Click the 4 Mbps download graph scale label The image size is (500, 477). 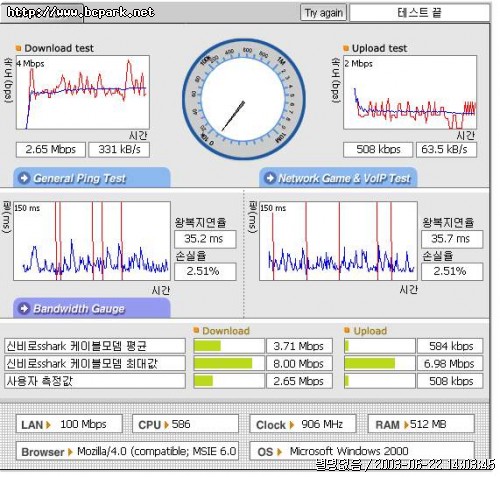click(x=31, y=64)
